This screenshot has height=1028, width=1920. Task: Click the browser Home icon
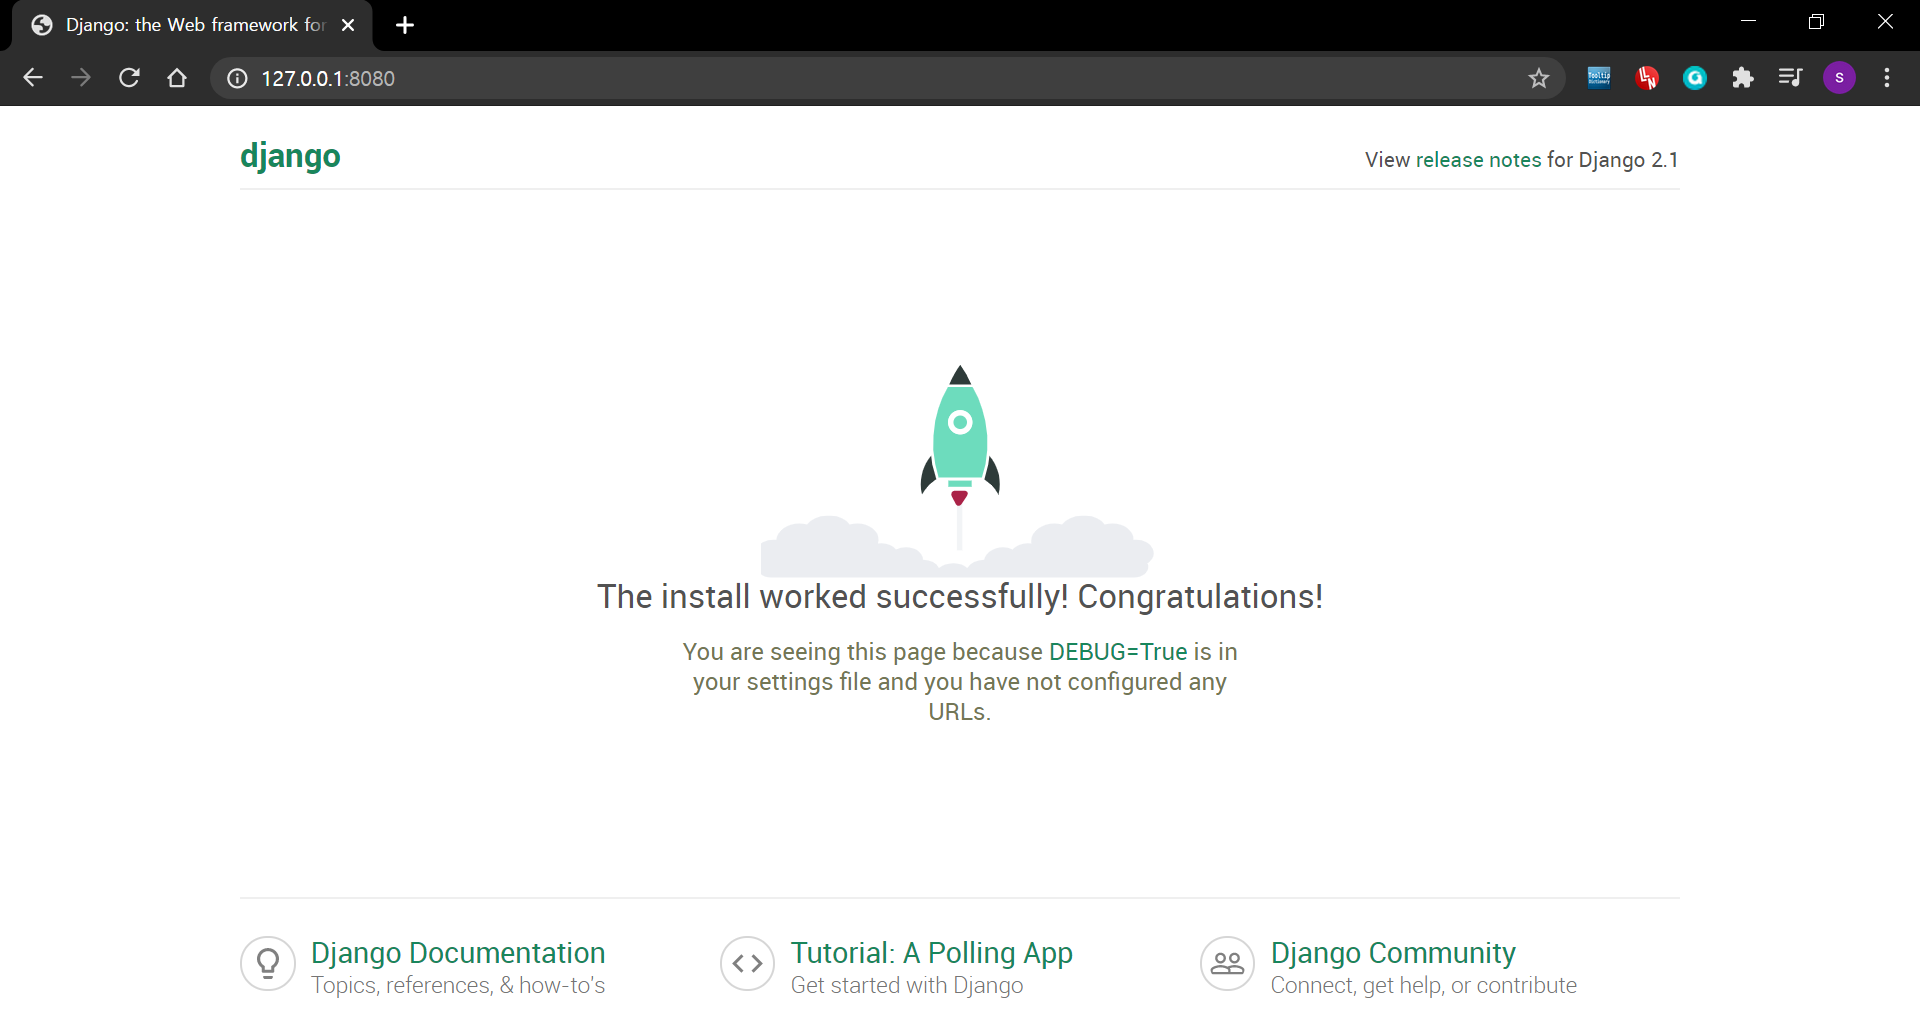pos(176,78)
